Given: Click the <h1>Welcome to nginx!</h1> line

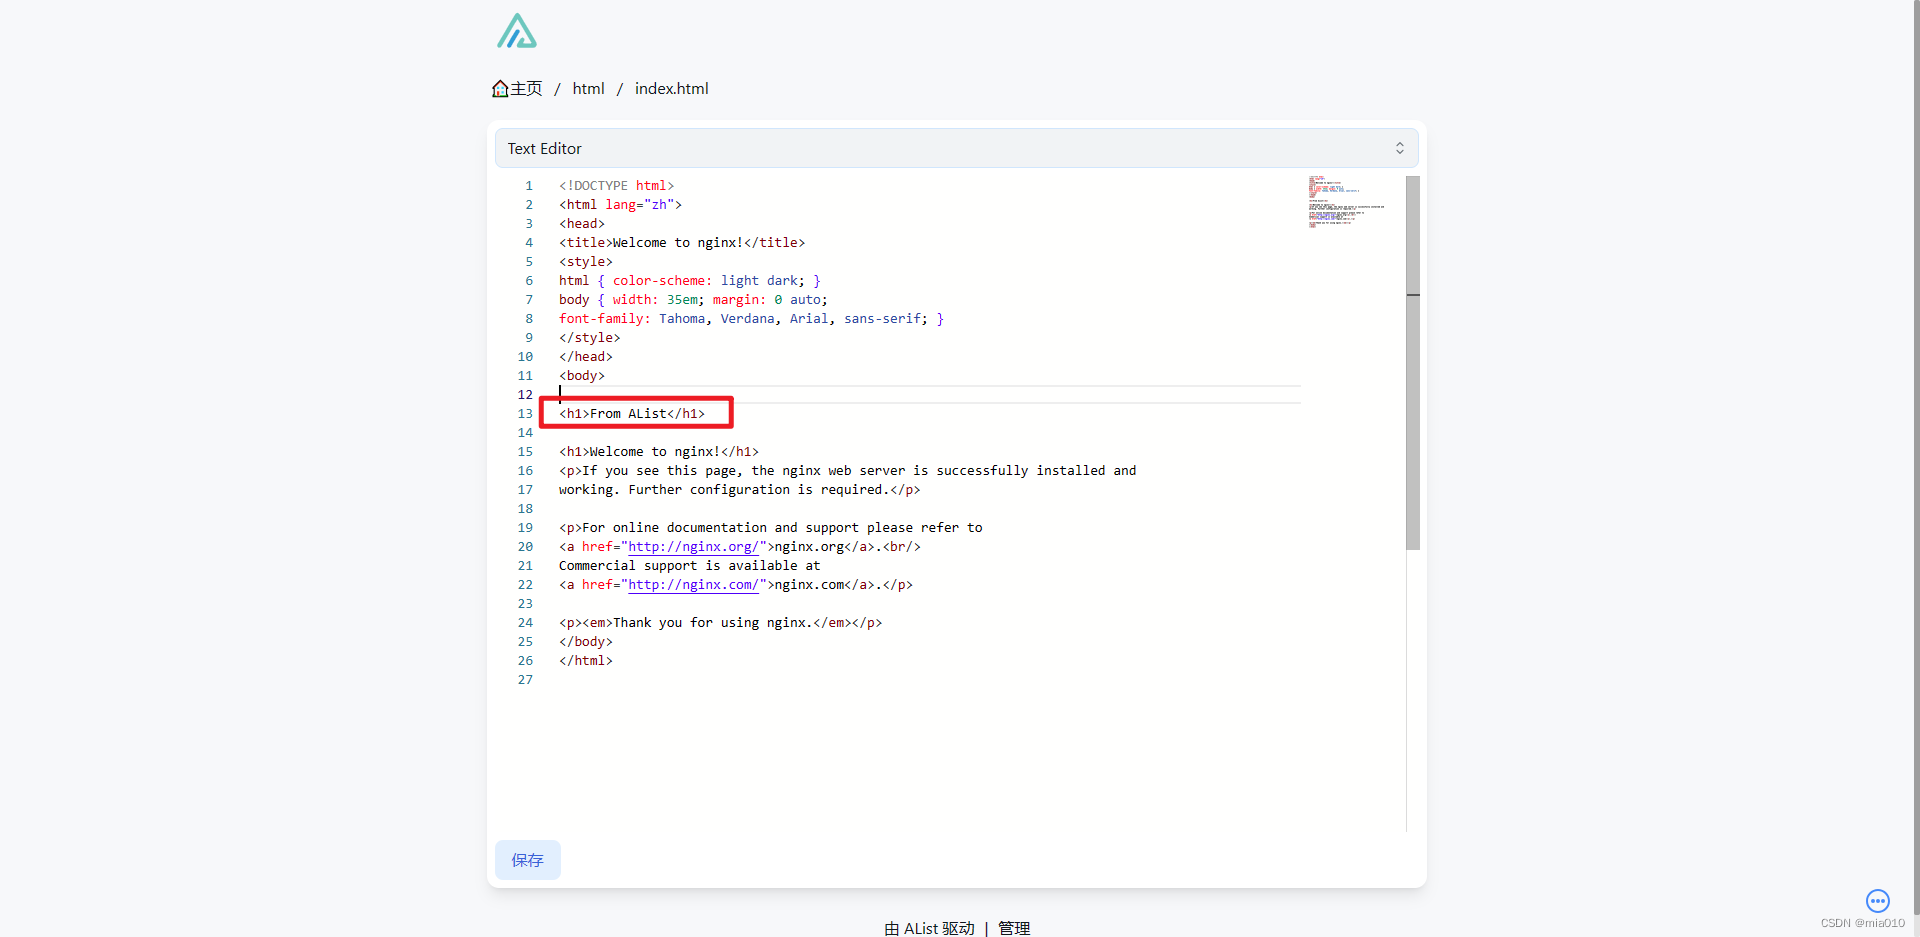Looking at the screenshot, I should (659, 452).
